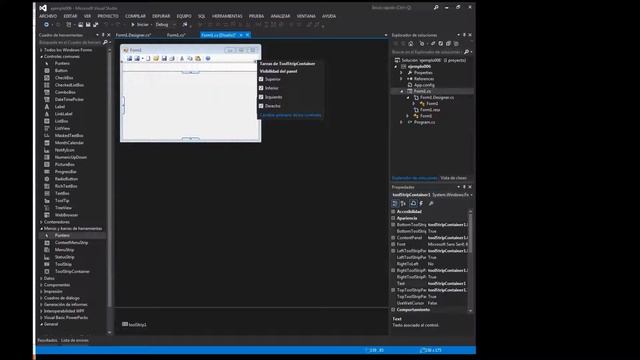Choose the ComboBox control in the toolbox
Screen dimensions: 640x360
click(65, 92)
